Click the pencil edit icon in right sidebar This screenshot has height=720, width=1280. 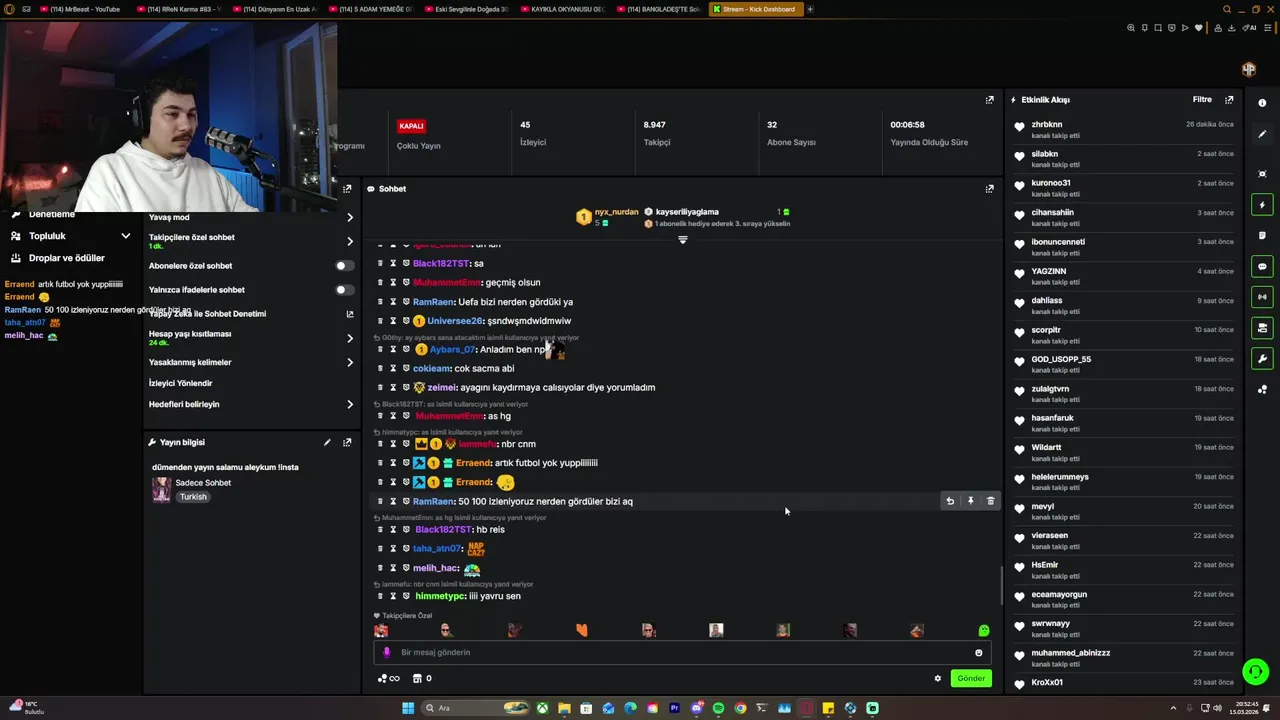click(x=1262, y=134)
